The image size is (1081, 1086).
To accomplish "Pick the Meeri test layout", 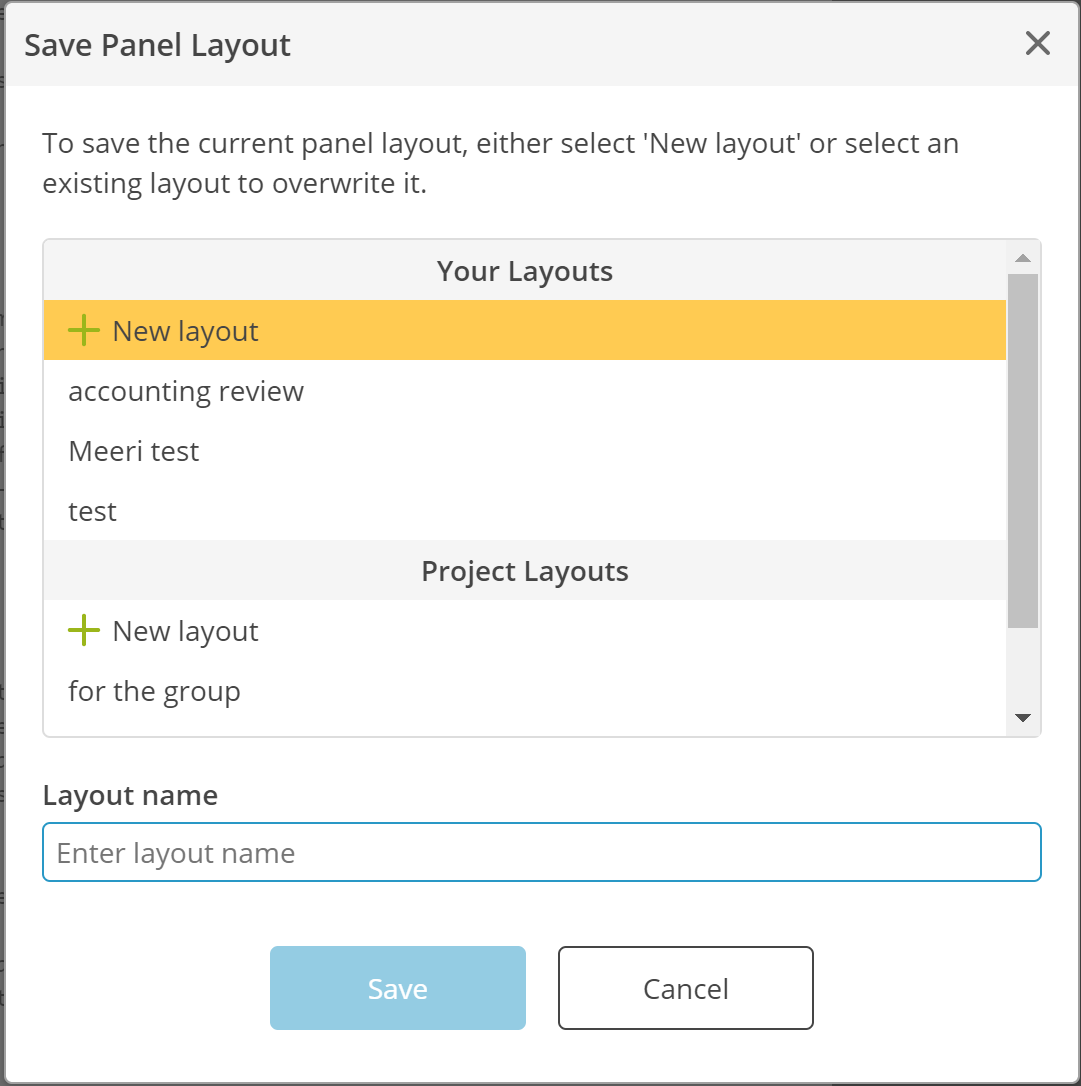I will pyautogui.click(x=525, y=451).
